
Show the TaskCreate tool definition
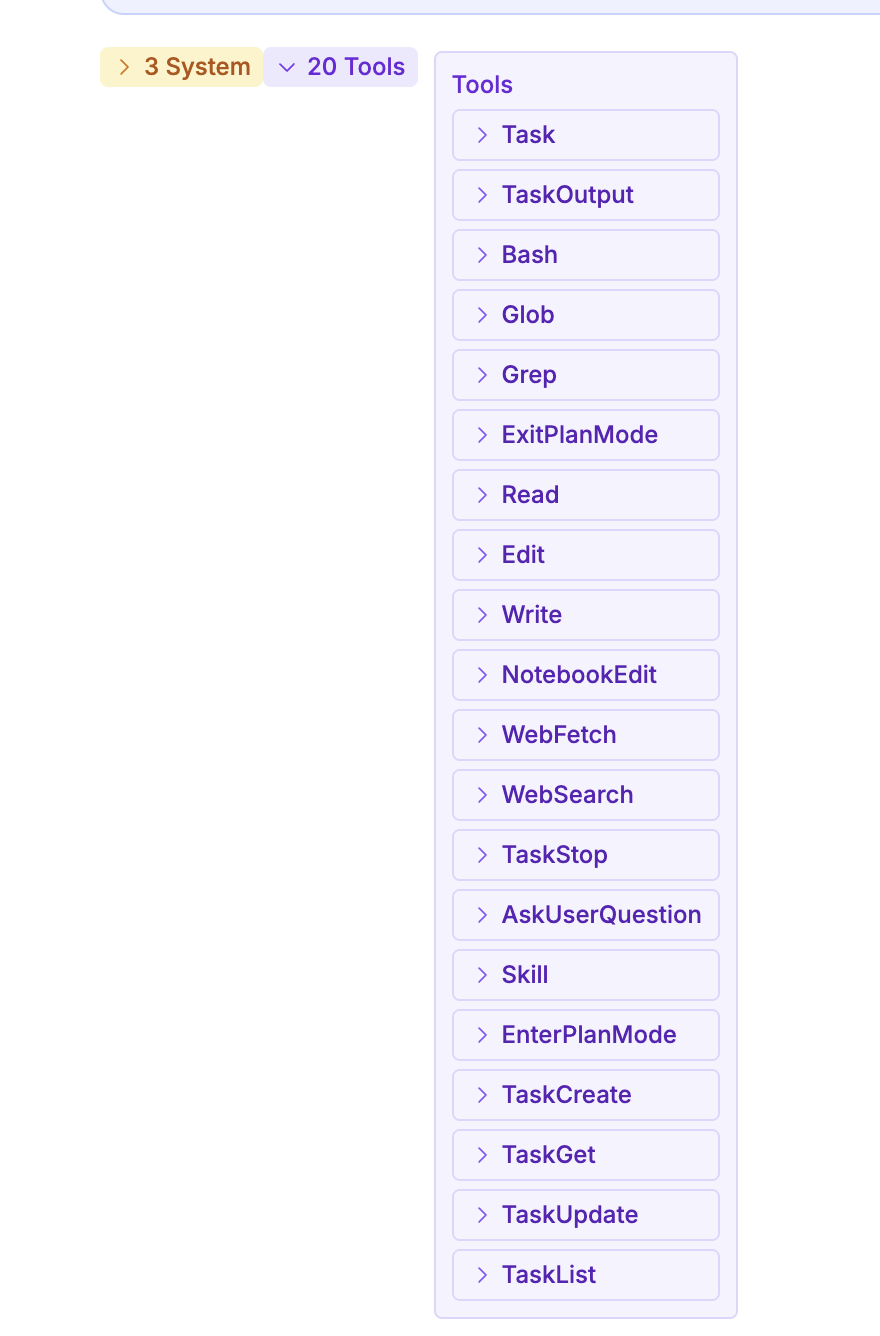point(585,1095)
